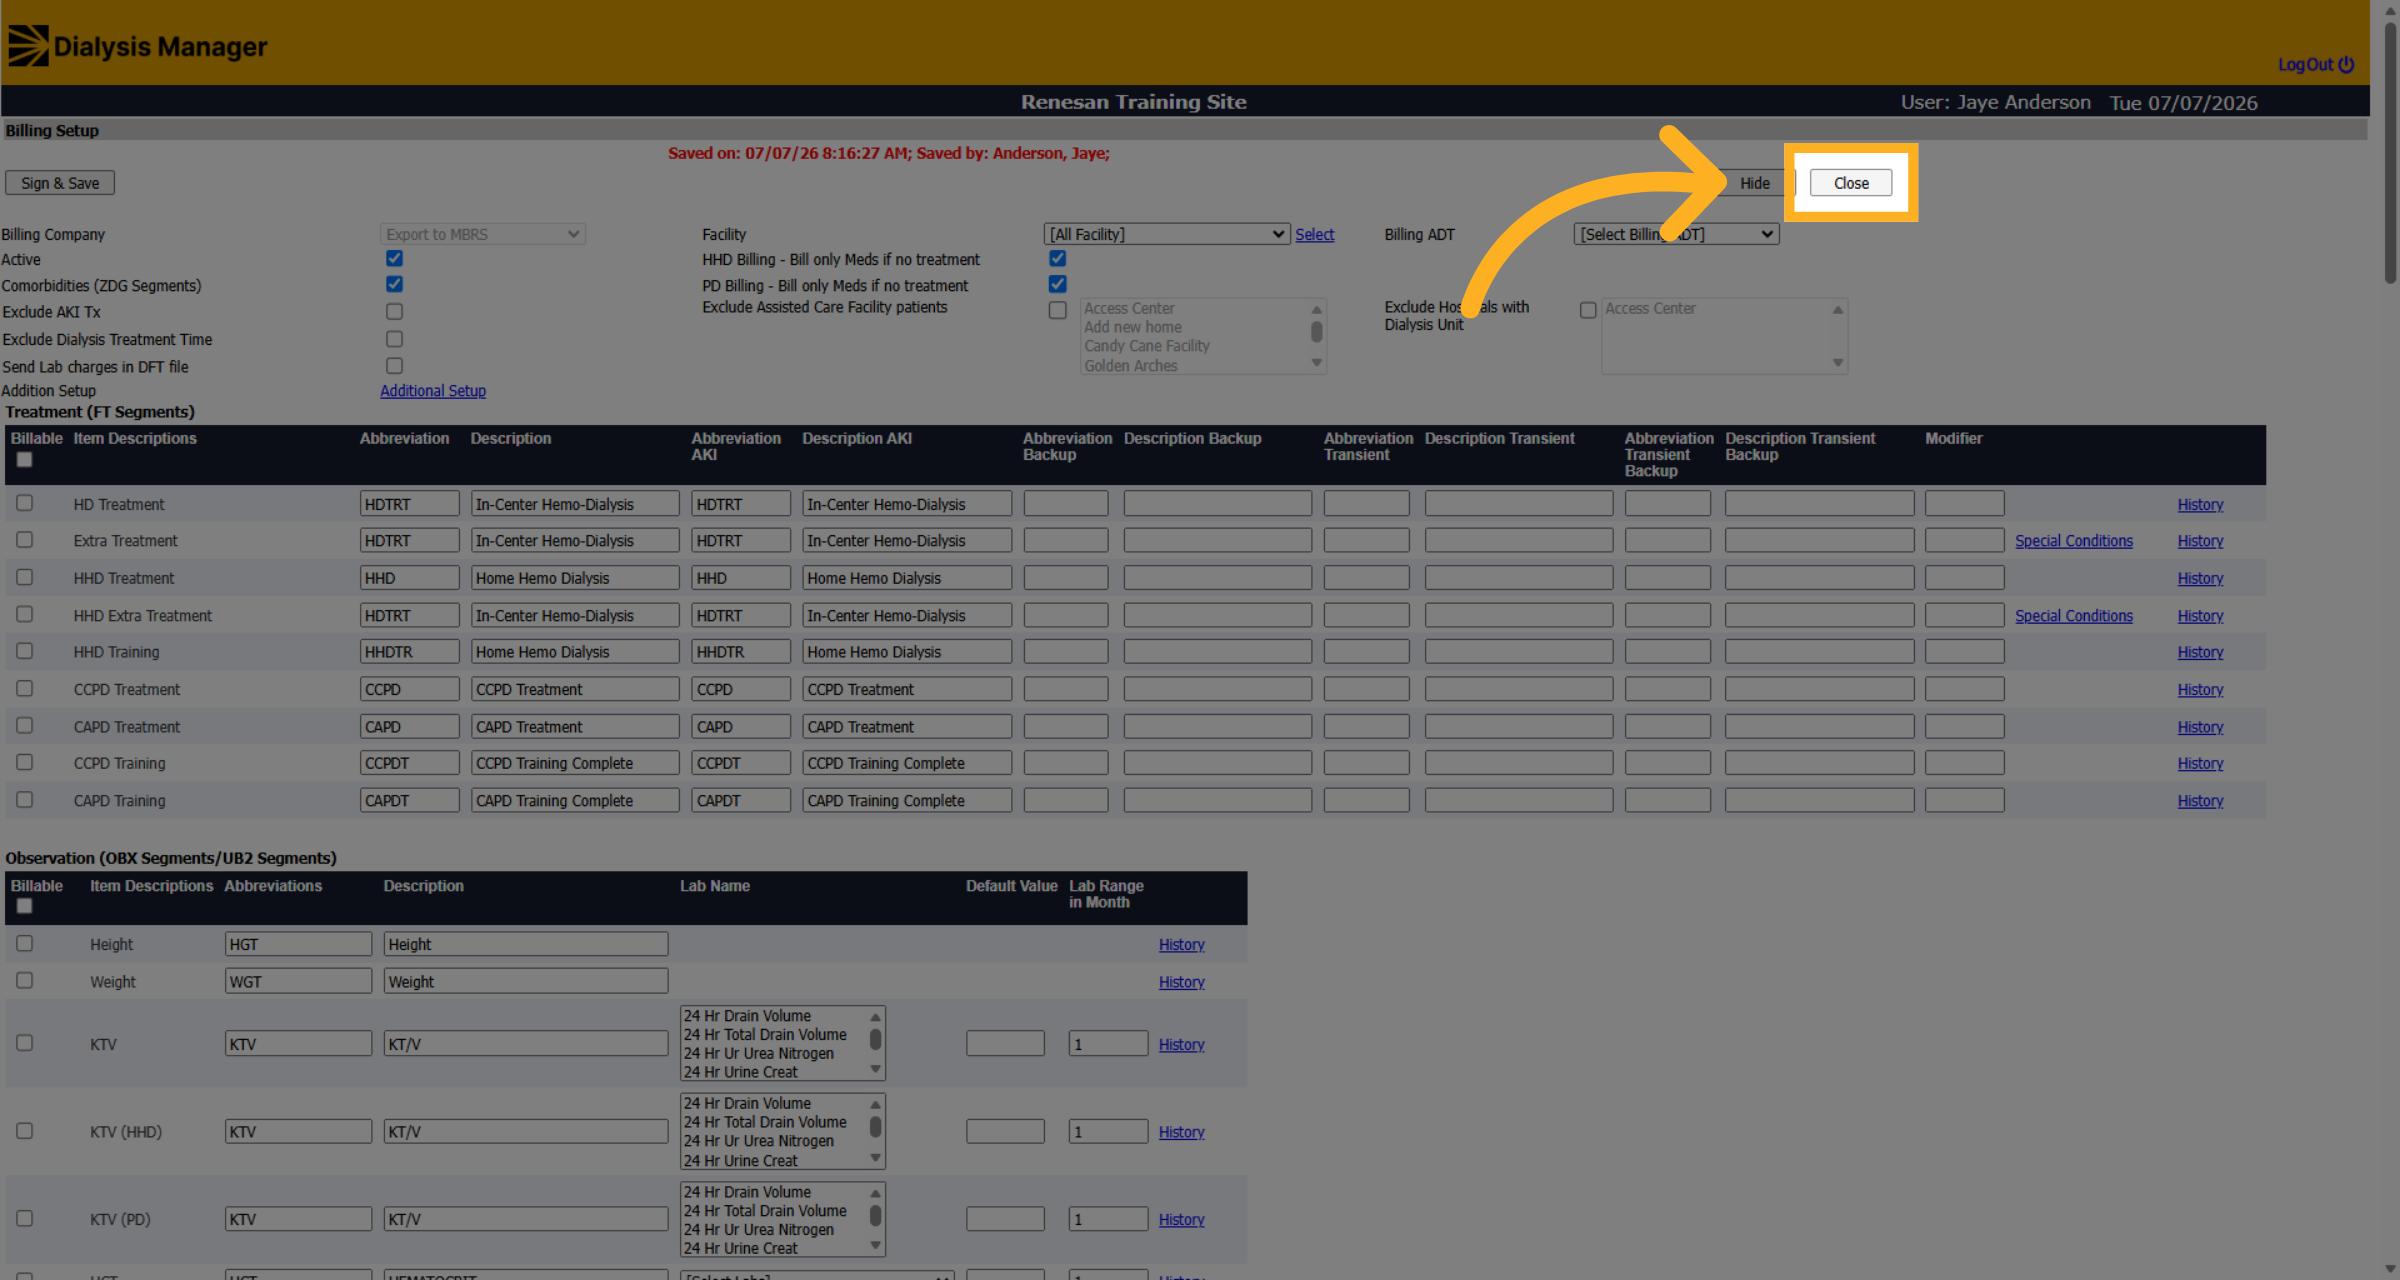Viewport: 2400px width, 1280px height.
Task: Edit HD Treatment abbreviation field HDTRT
Action: tap(409, 504)
